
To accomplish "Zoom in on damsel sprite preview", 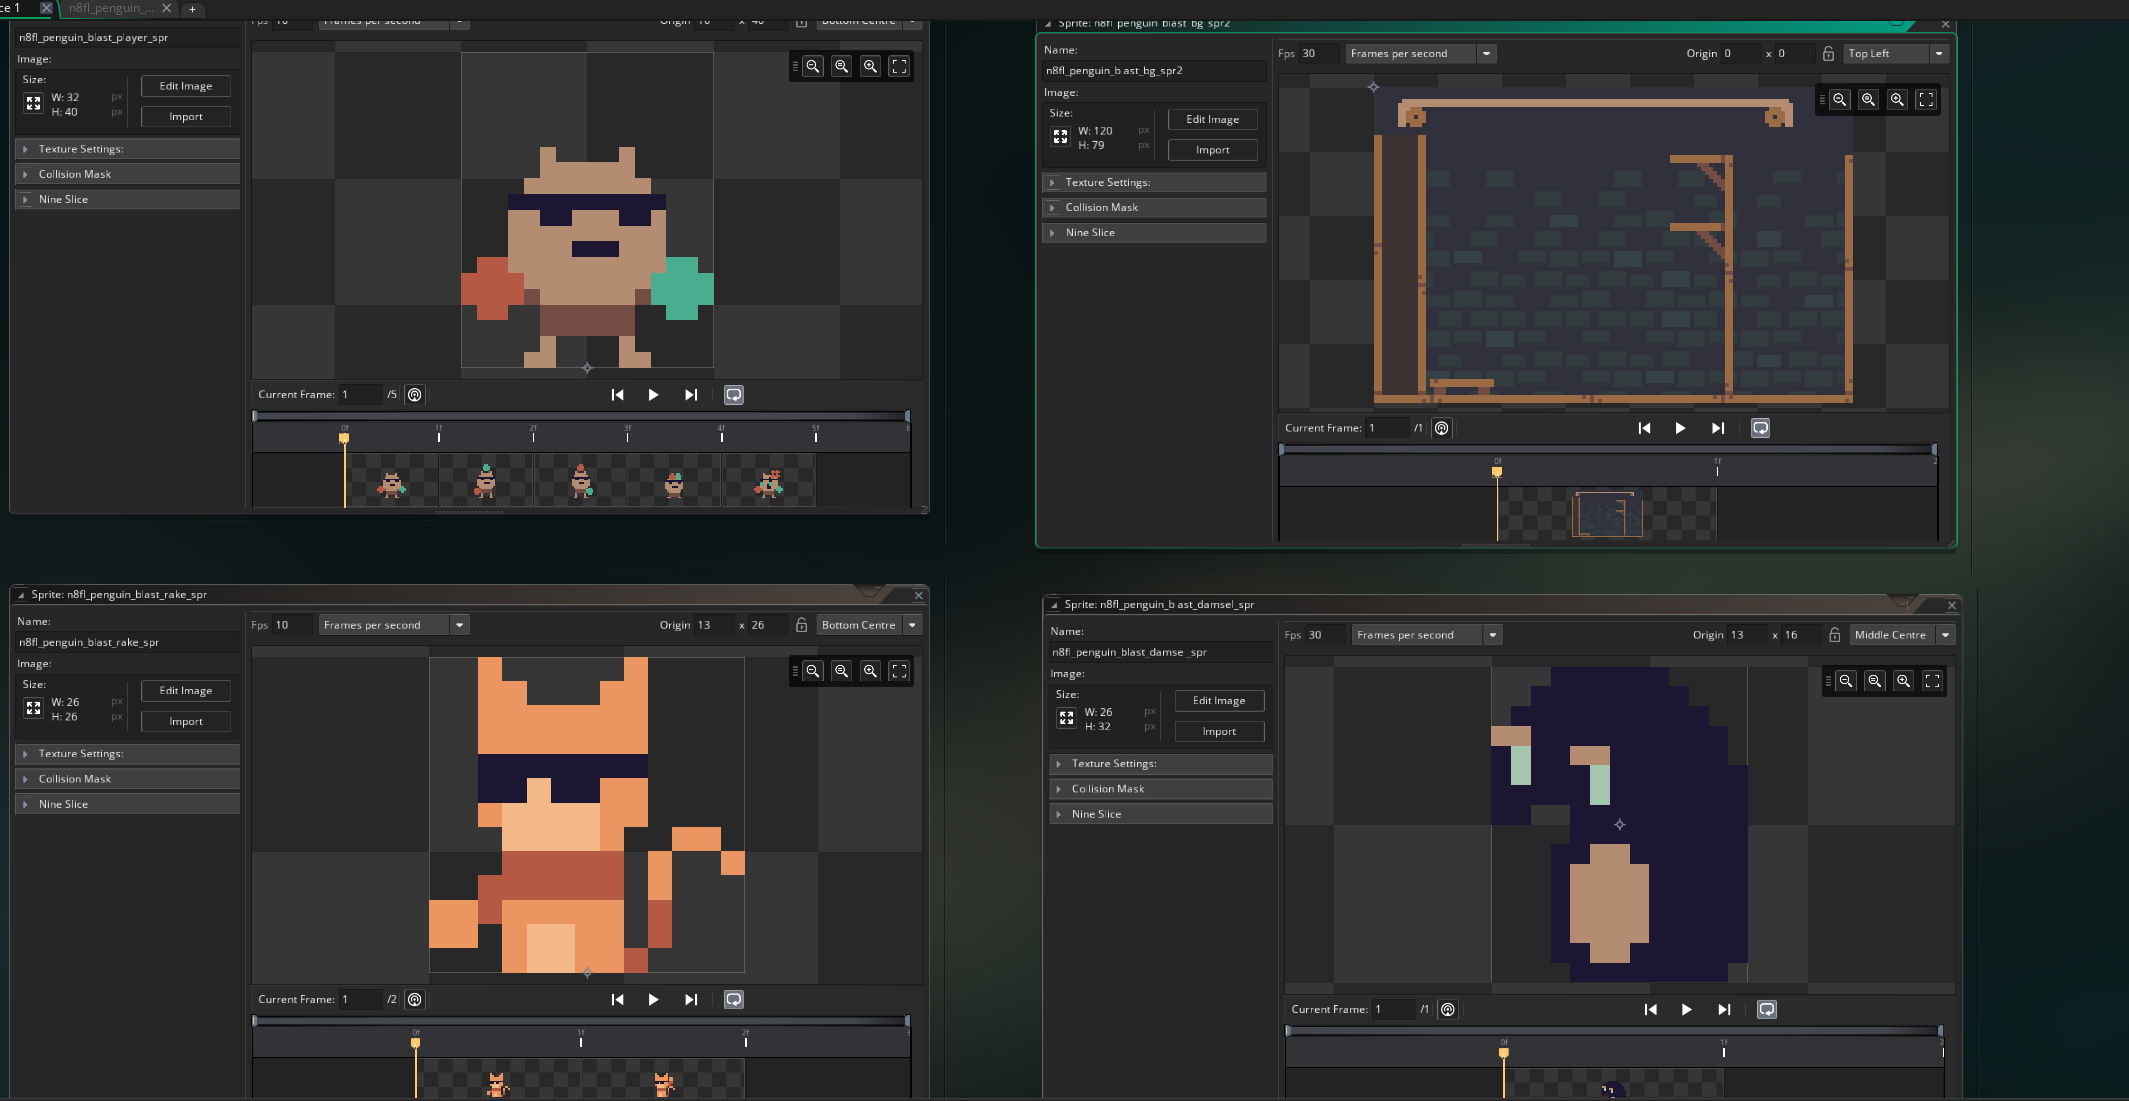I will point(1904,681).
